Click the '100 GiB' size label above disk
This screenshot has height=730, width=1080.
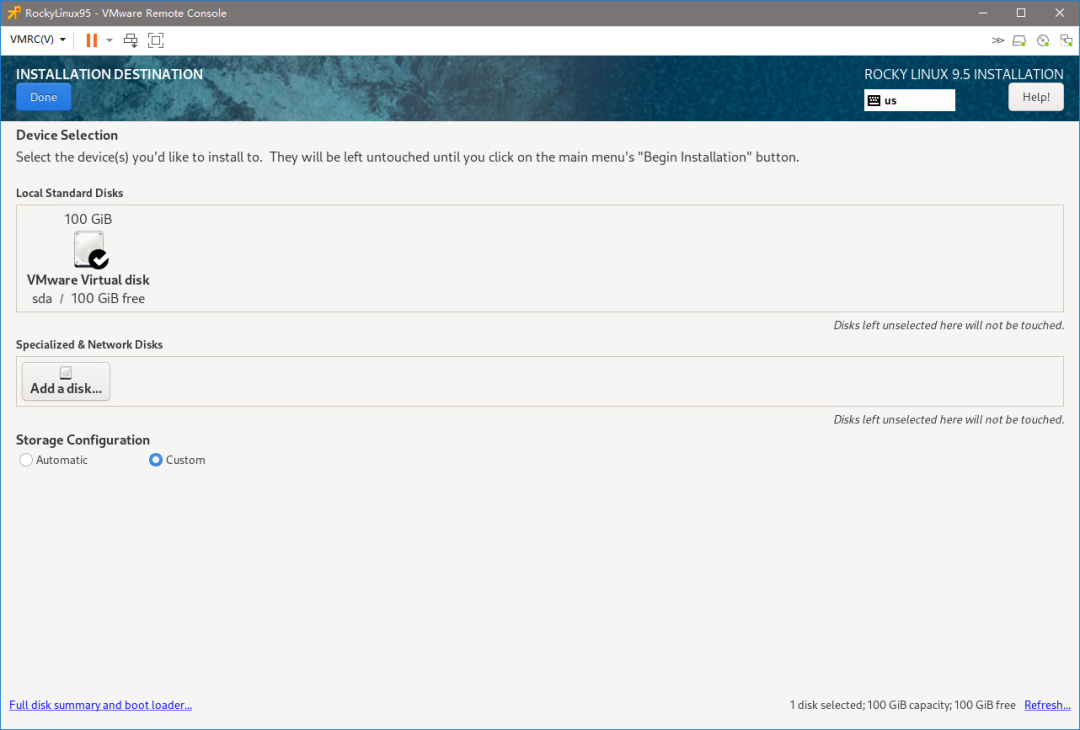88,219
